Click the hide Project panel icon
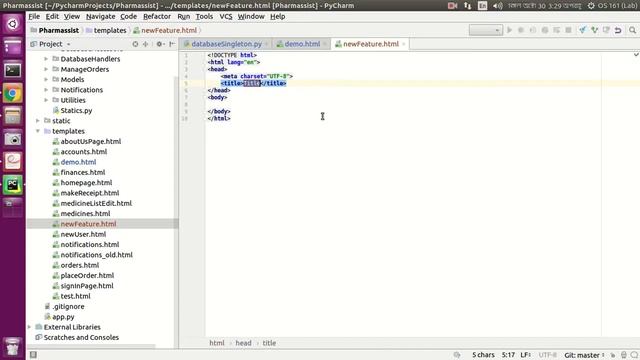Viewport: 640px width, 360px height. click(172, 44)
